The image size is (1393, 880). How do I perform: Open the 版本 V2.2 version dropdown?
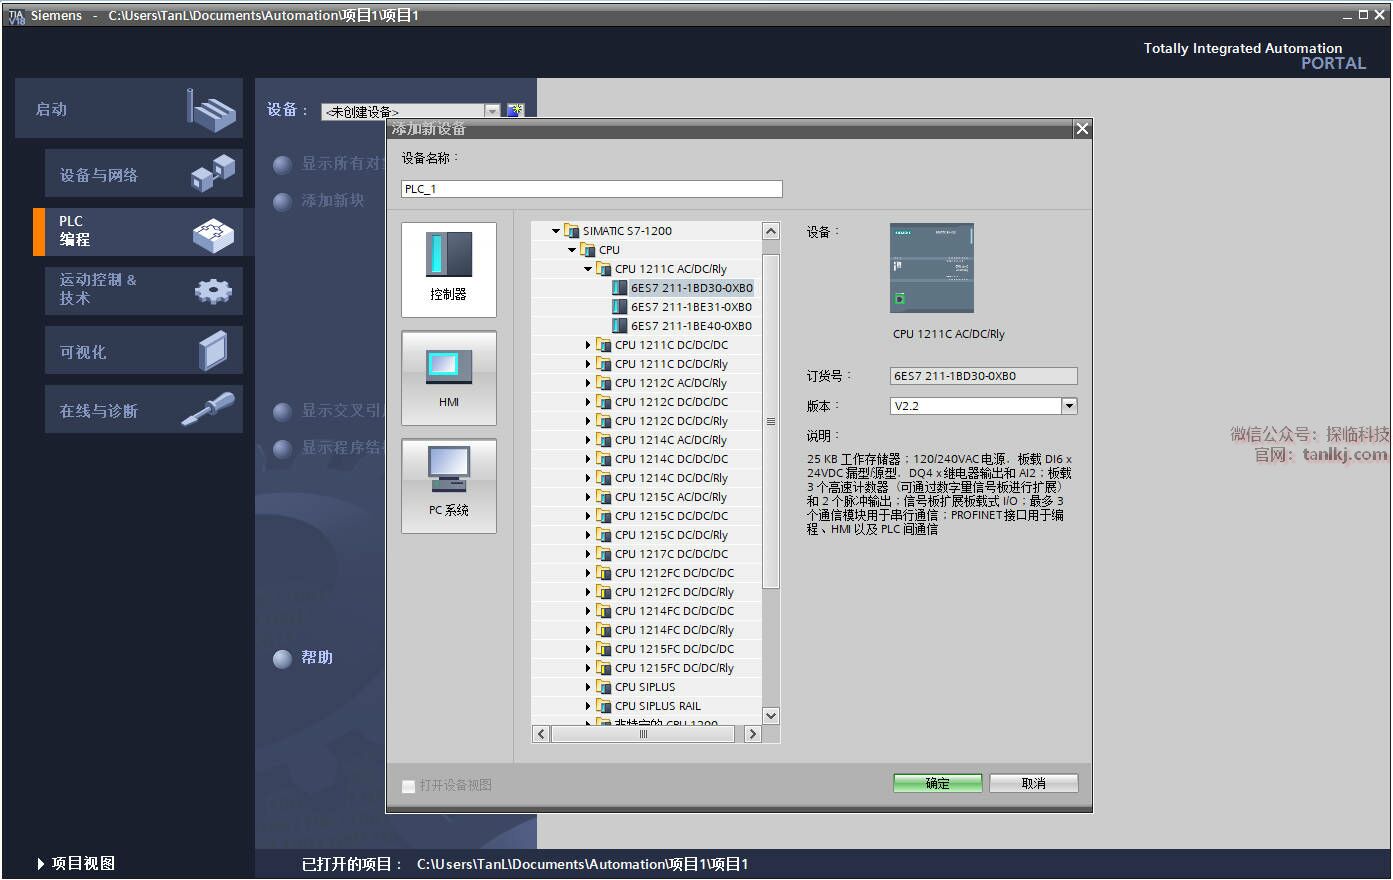[x=1069, y=406]
